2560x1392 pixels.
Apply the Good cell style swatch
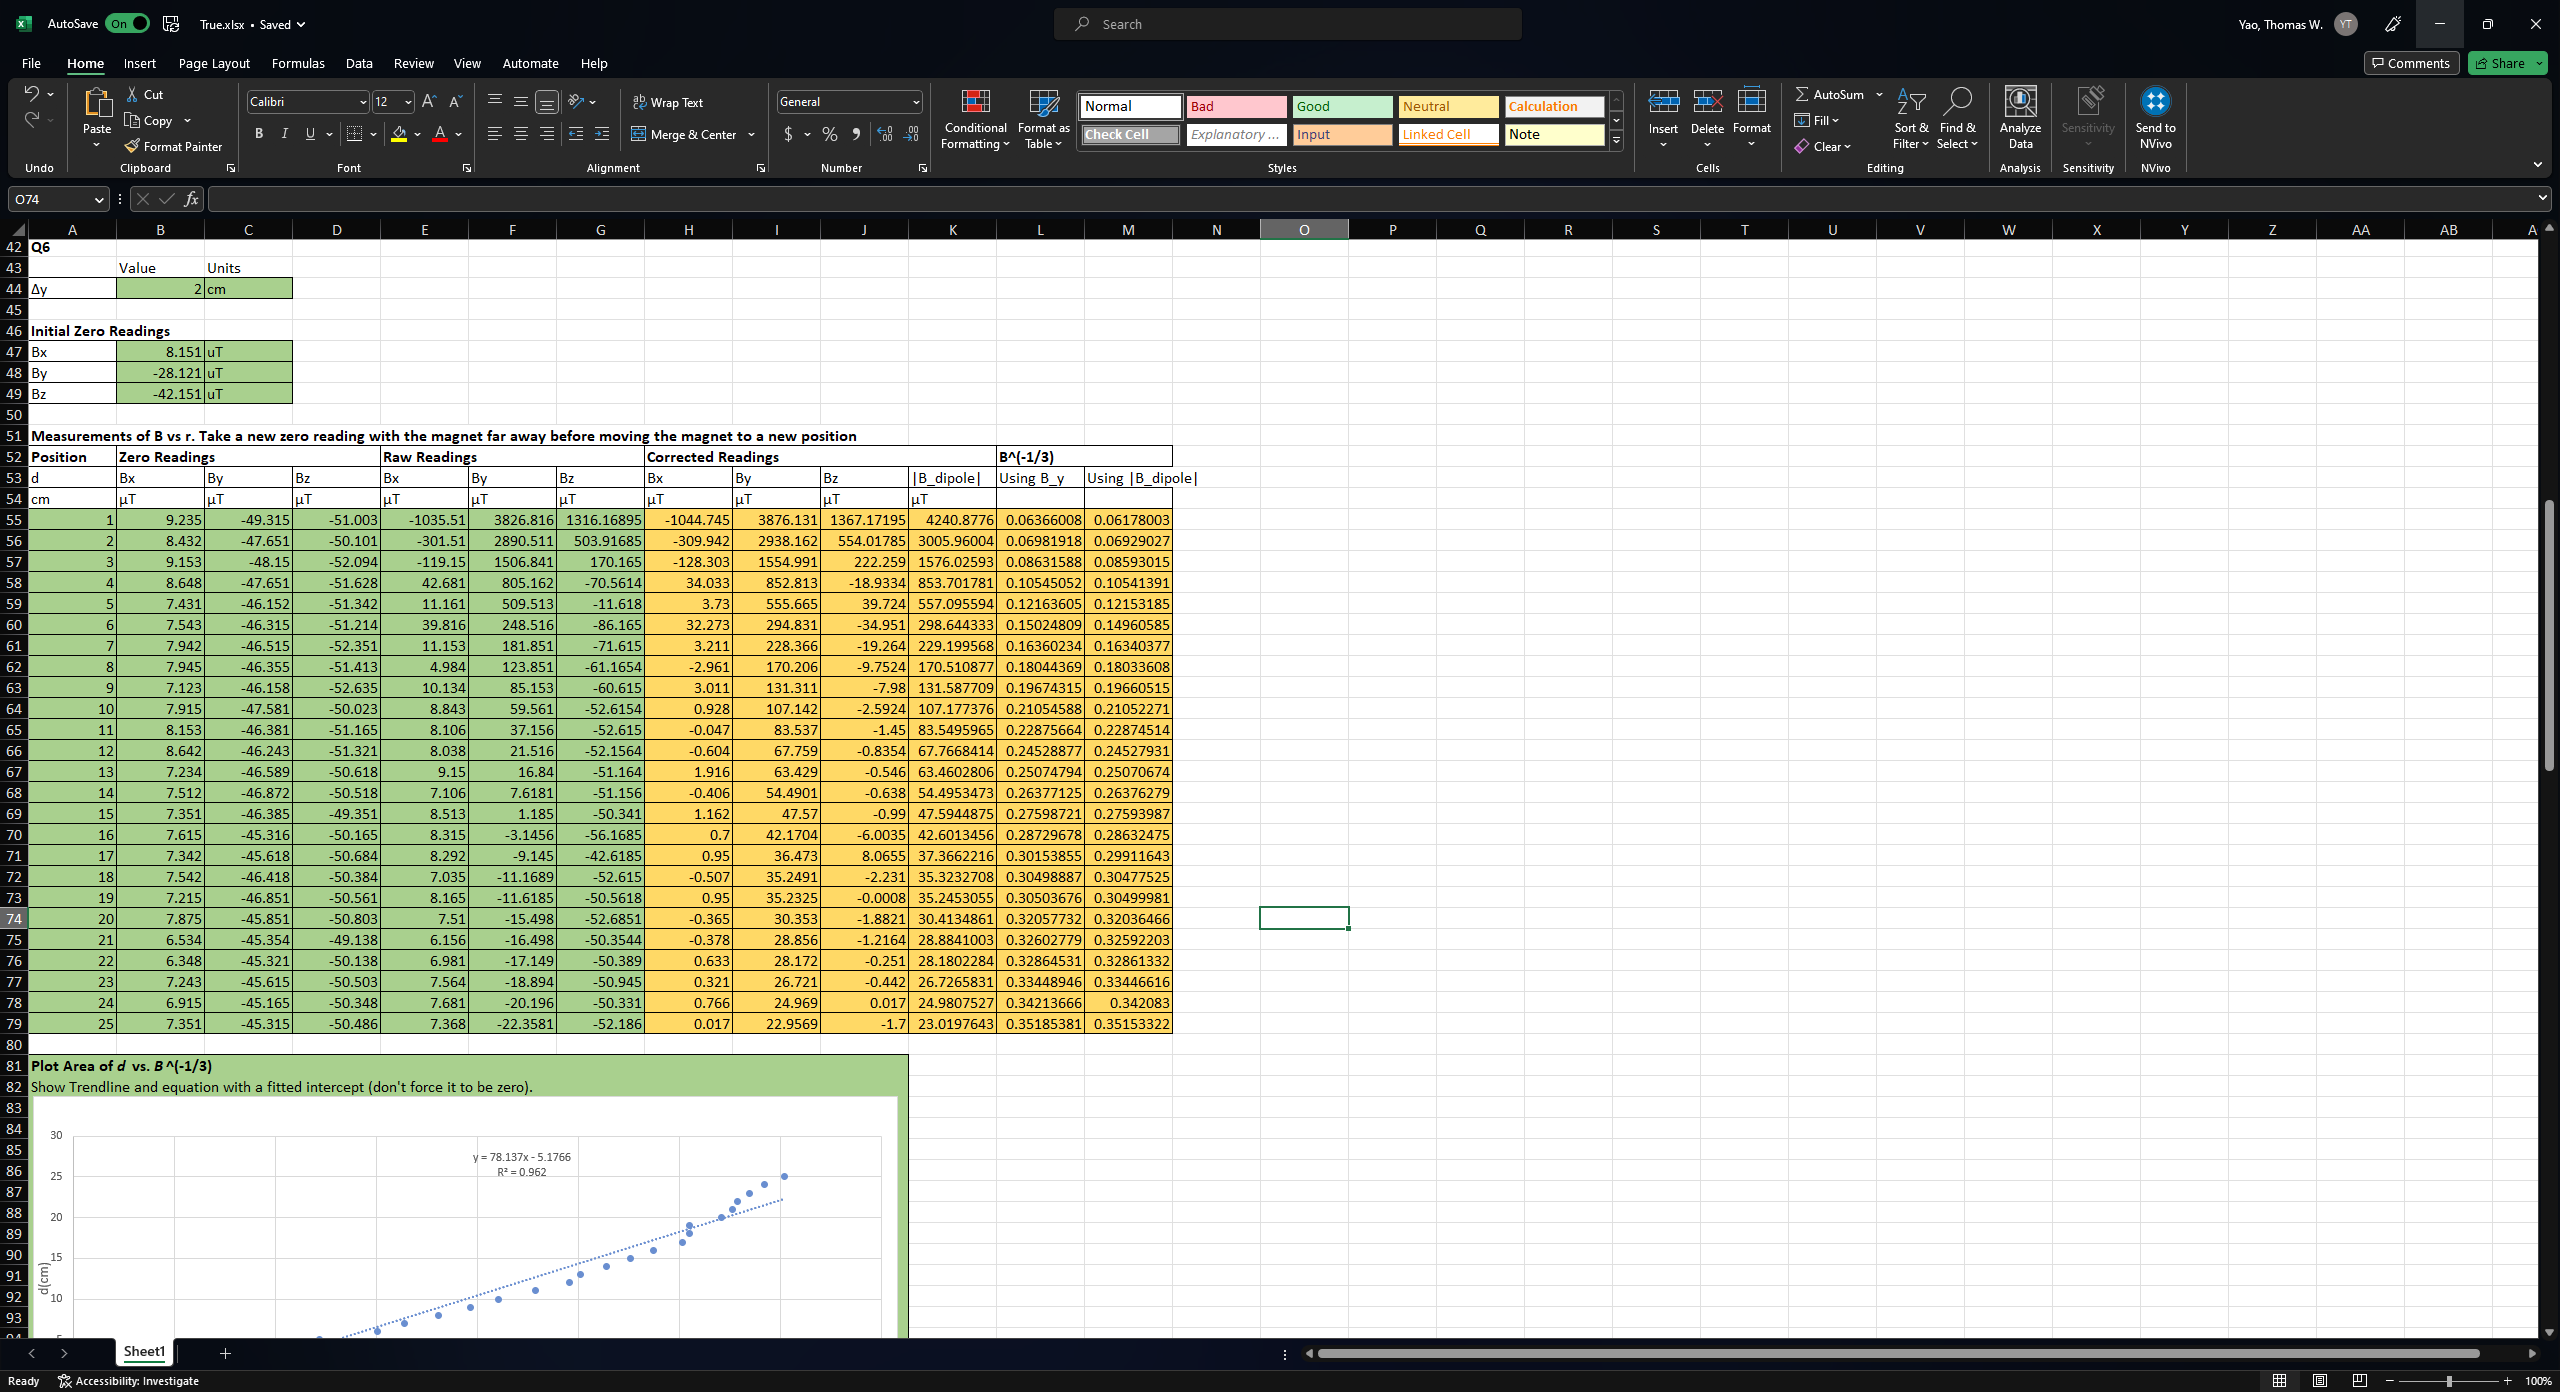click(x=1341, y=106)
